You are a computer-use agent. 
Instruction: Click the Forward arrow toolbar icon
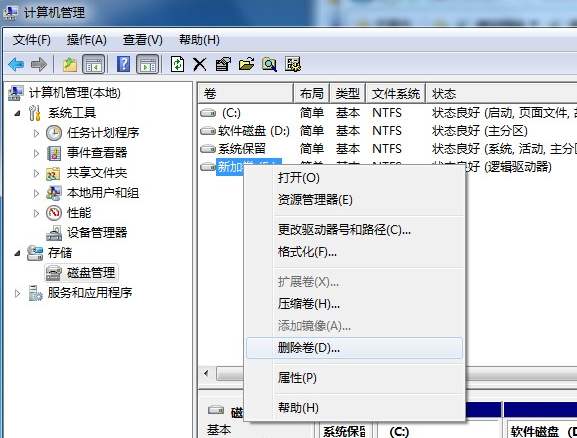[39, 64]
